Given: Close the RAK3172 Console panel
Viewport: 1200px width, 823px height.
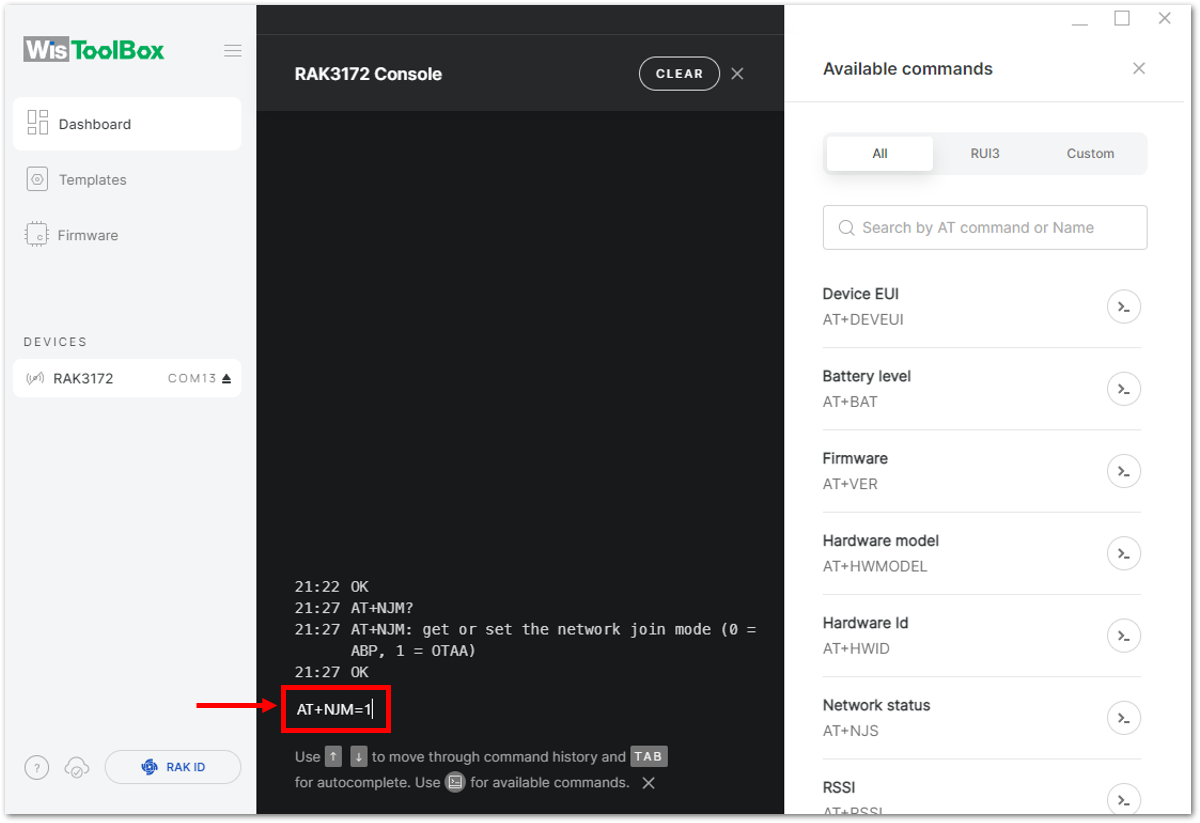Looking at the screenshot, I should 737,74.
